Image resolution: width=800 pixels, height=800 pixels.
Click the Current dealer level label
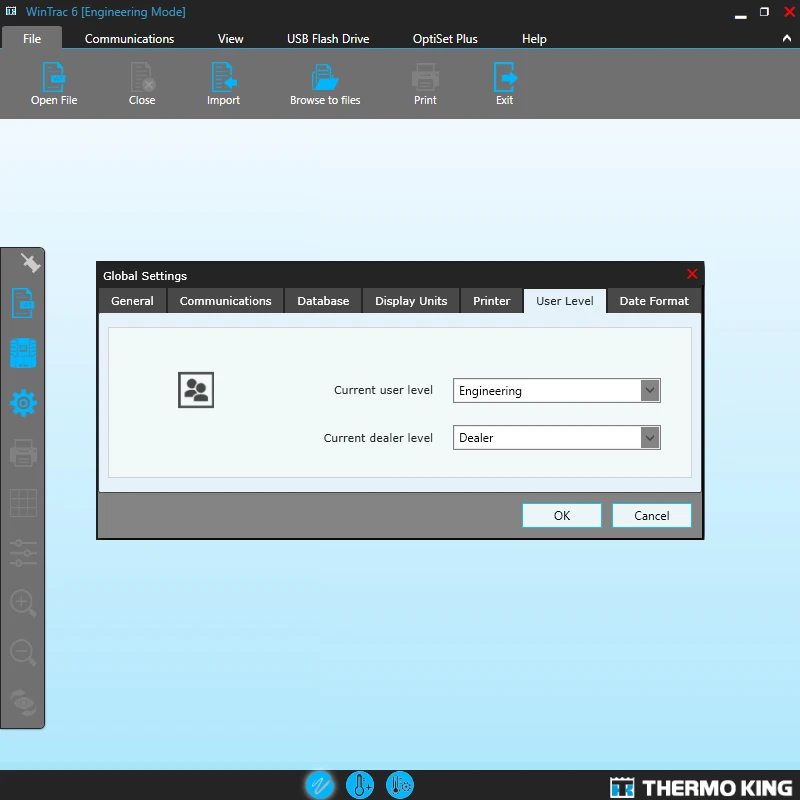tap(378, 438)
